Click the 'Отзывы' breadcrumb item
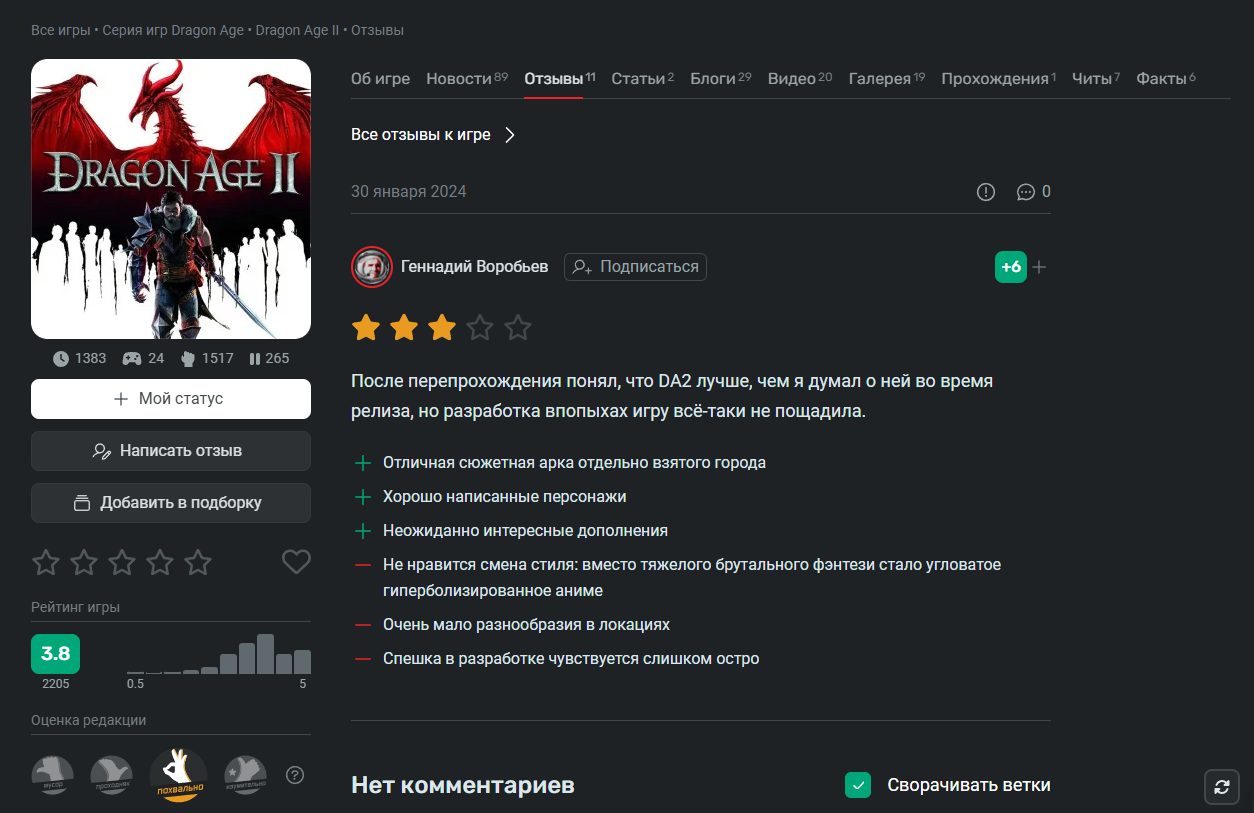 [377, 31]
